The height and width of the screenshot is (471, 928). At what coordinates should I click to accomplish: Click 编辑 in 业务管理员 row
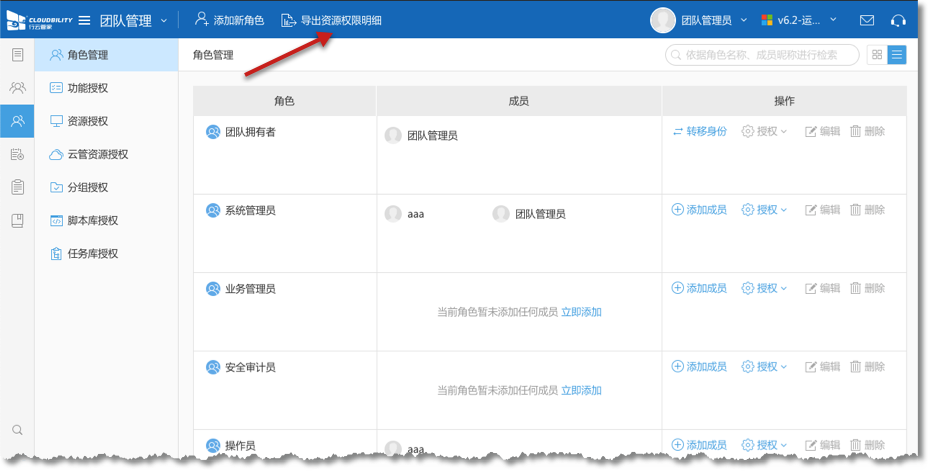click(x=823, y=288)
